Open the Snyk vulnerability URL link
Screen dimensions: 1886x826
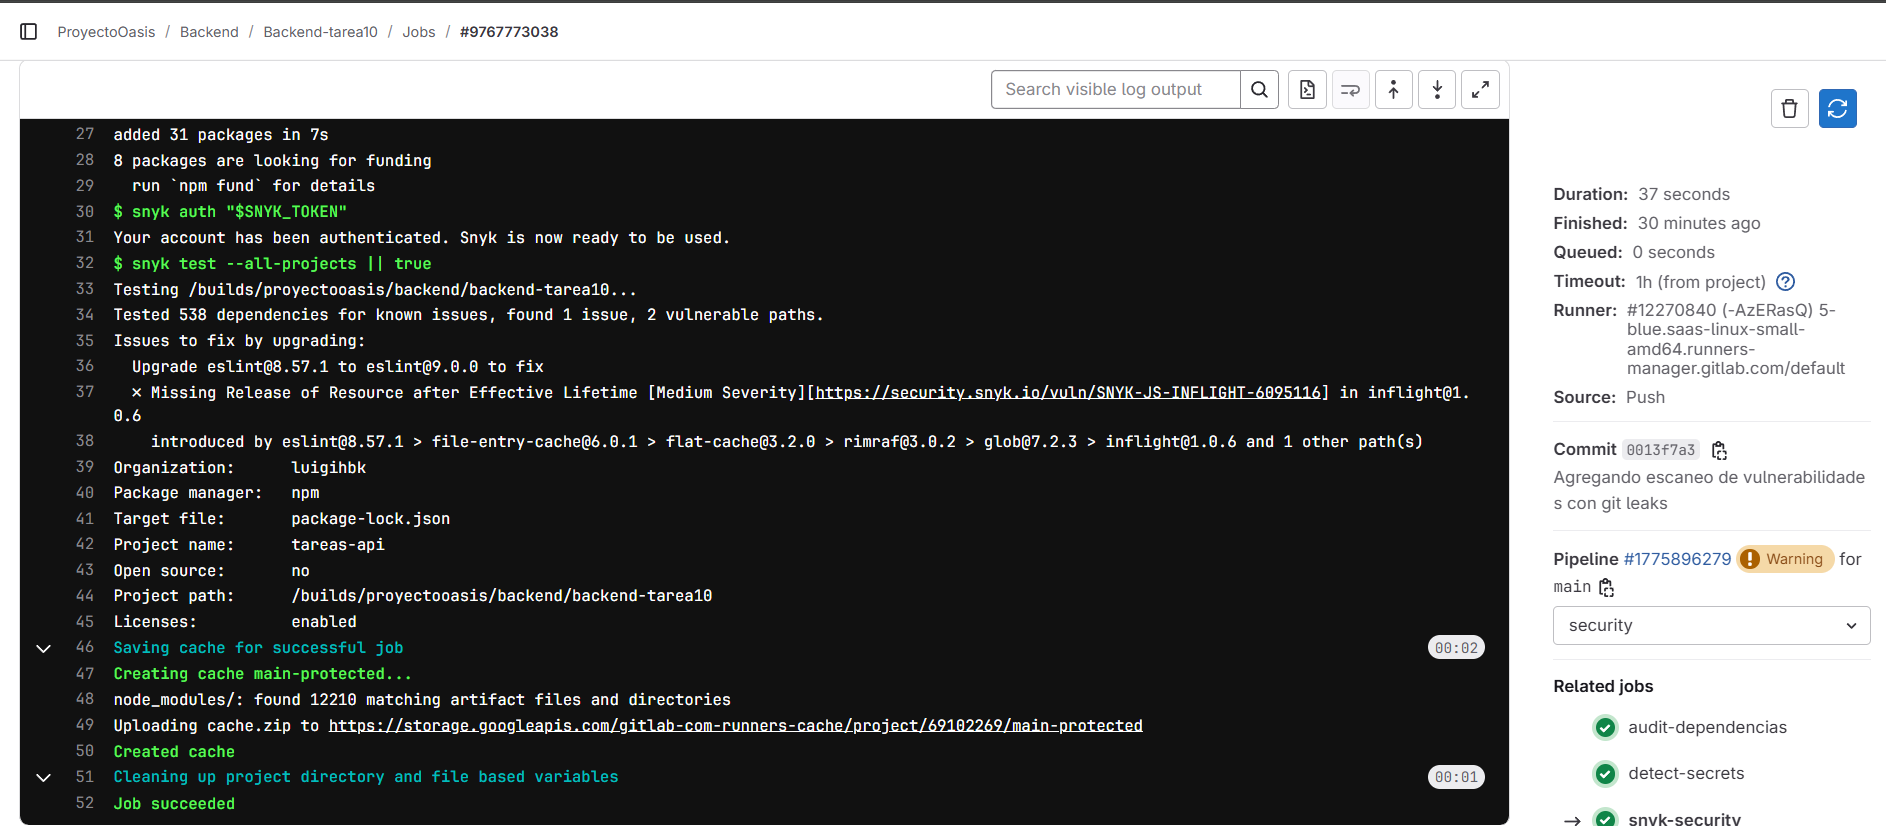1068,393
